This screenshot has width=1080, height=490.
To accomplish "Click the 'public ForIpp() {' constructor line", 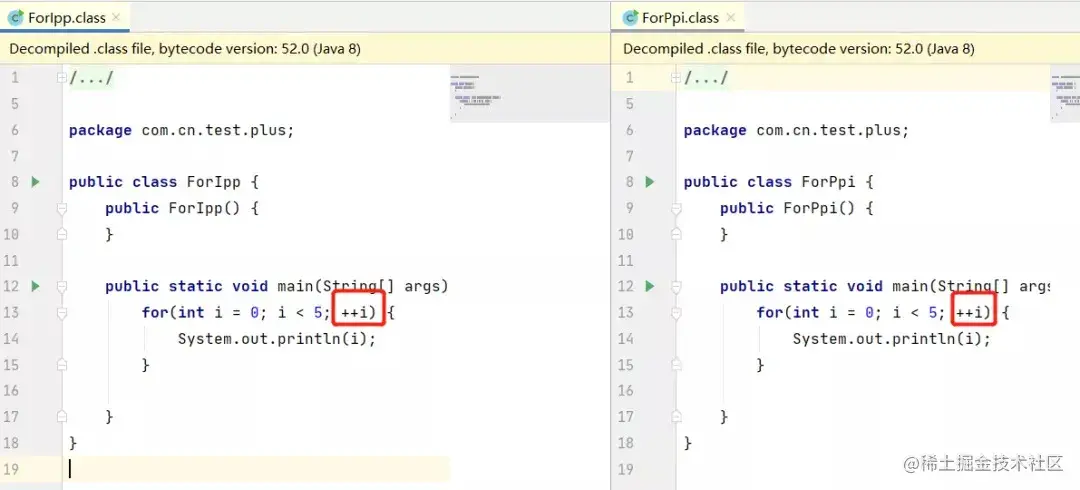I will coord(182,208).
